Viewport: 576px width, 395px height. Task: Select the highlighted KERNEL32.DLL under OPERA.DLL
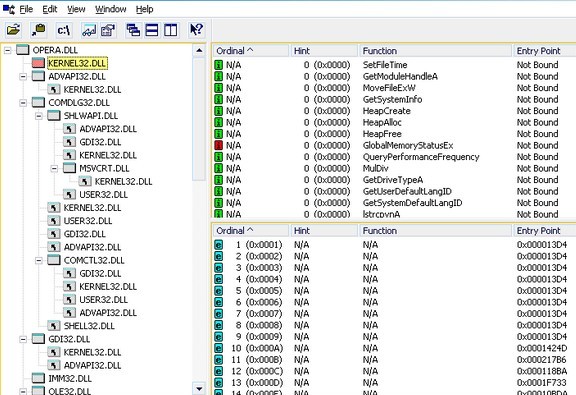78,63
